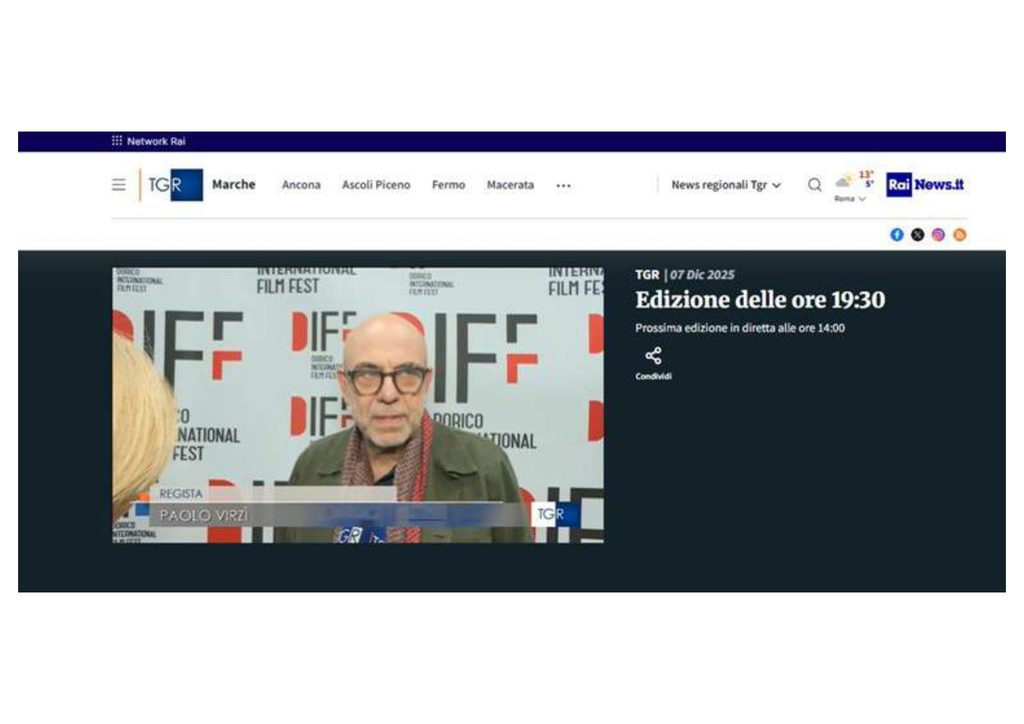This screenshot has width=1024, height=724.
Task: Select the Ascoli Piceno menu item
Action: 376,185
